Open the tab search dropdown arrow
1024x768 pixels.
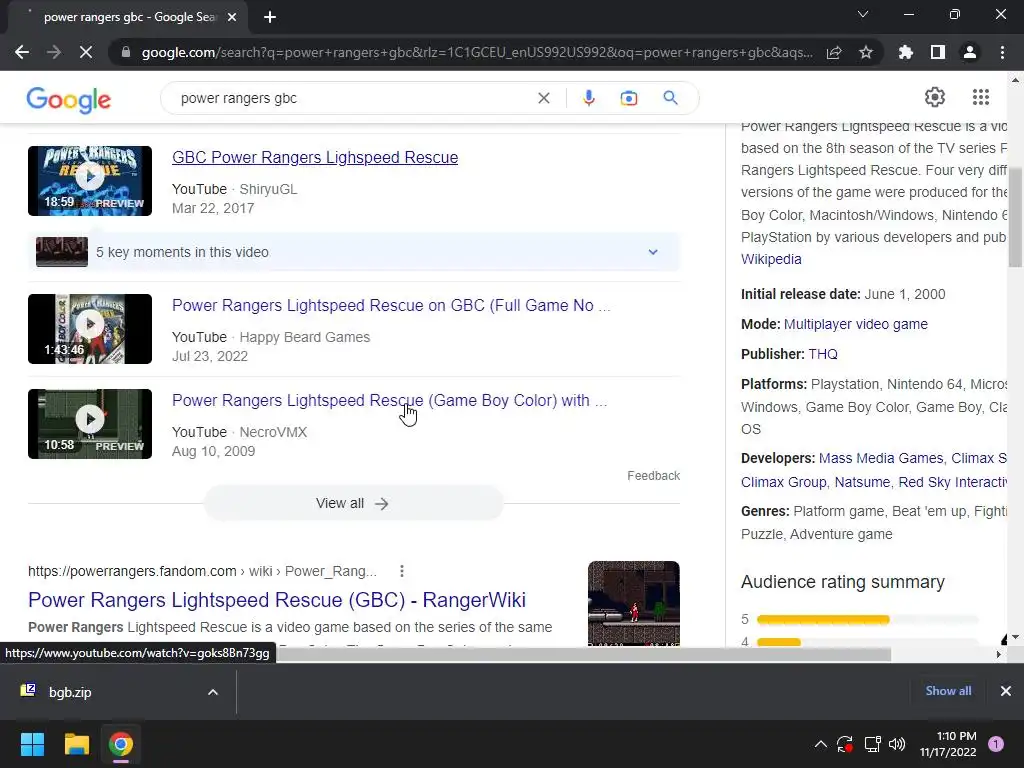(x=863, y=14)
